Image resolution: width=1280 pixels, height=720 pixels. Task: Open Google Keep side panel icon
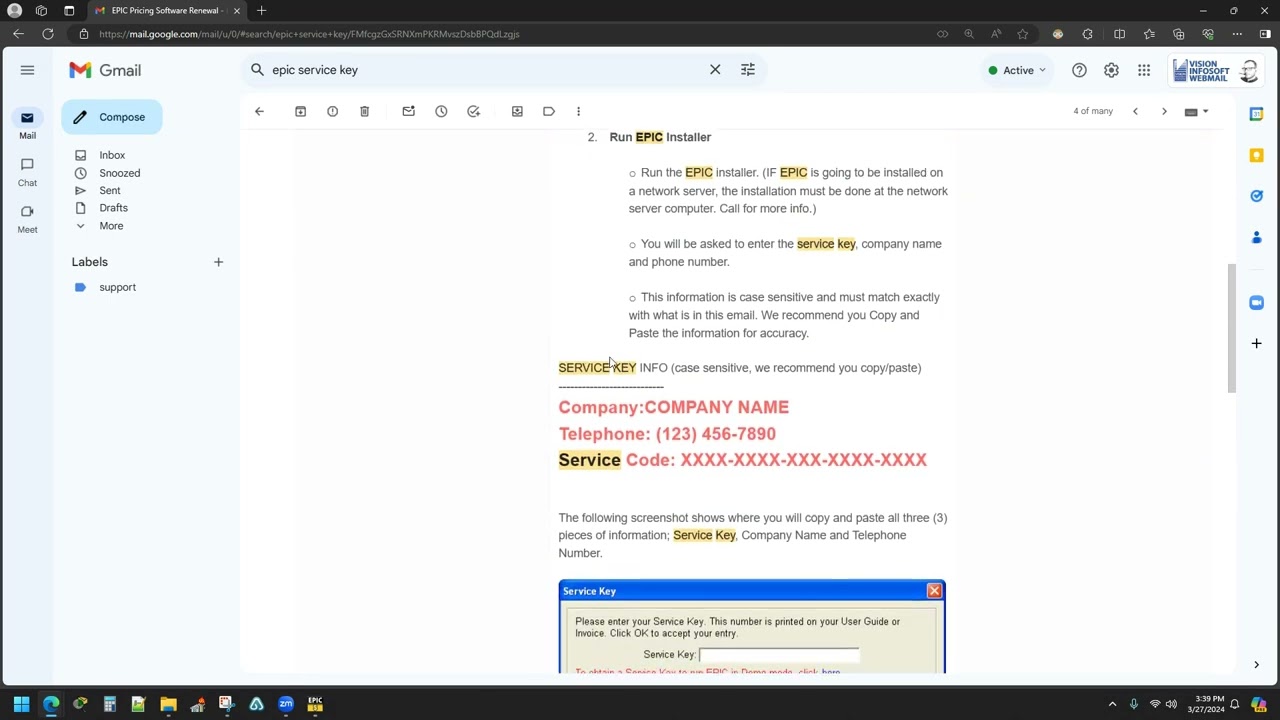1256,155
